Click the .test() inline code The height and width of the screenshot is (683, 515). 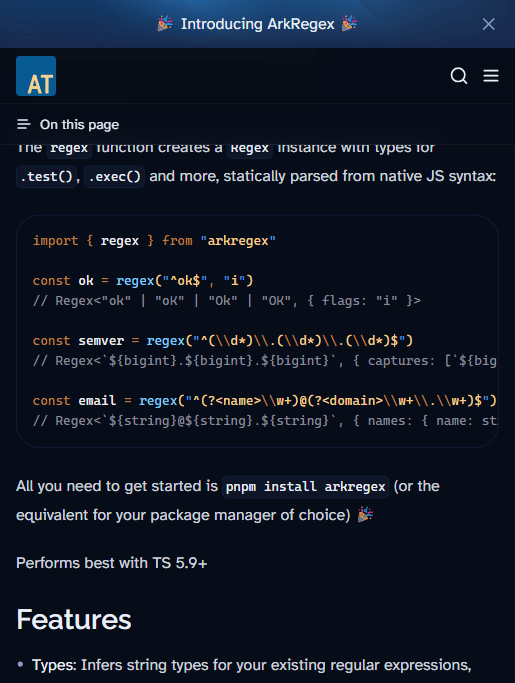(x=47, y=176)
